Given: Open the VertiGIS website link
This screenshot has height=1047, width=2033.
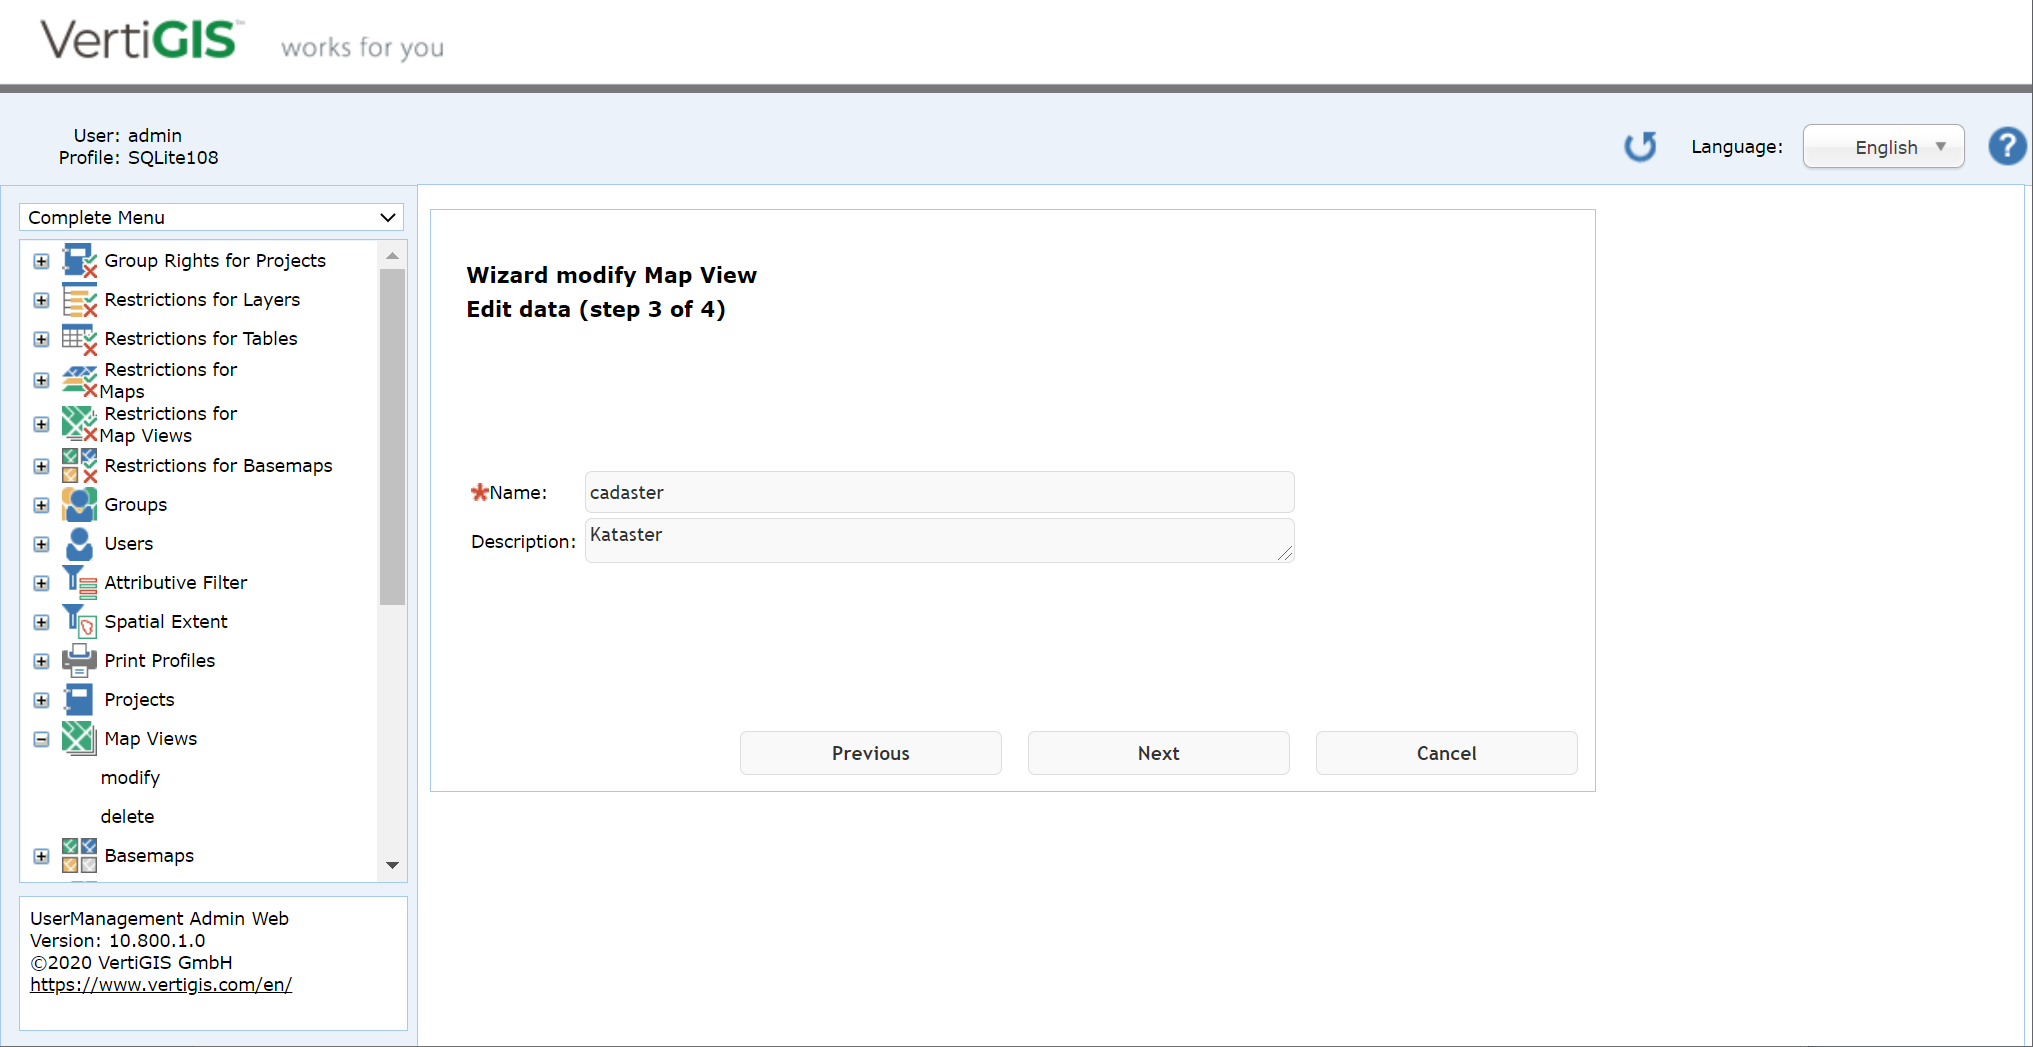Looking at the screenshot, I should coord(161,984).
